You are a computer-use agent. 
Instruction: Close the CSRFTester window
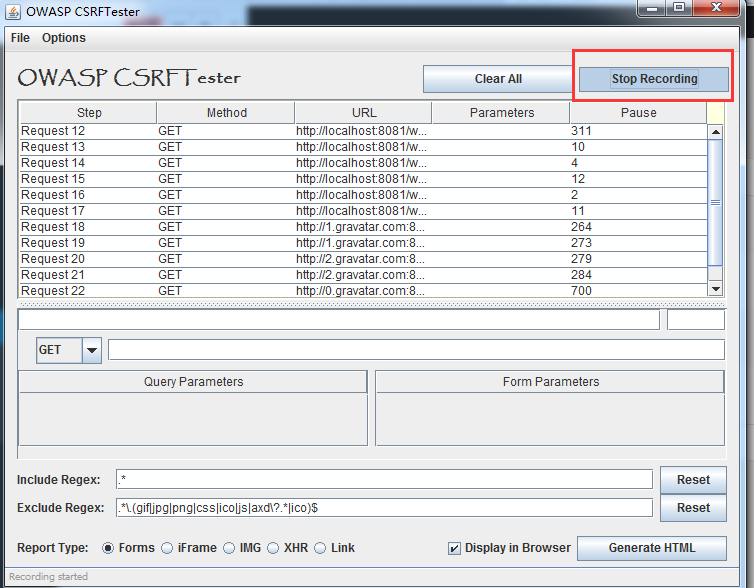[716, 8]
